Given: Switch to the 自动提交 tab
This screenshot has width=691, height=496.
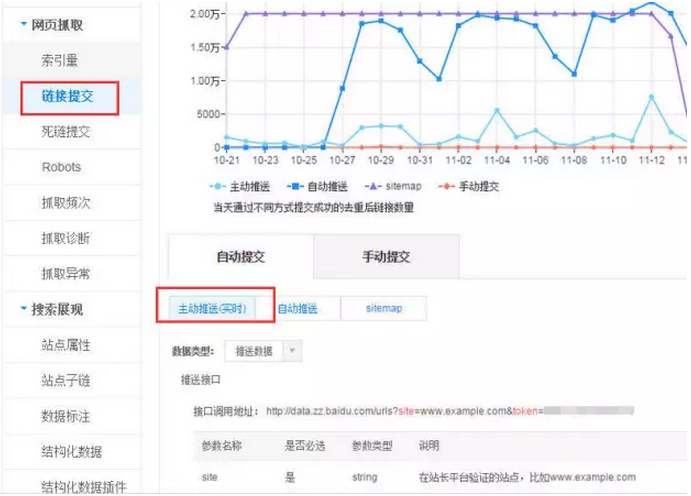Looking at the screenshot, I should point(241,256).
